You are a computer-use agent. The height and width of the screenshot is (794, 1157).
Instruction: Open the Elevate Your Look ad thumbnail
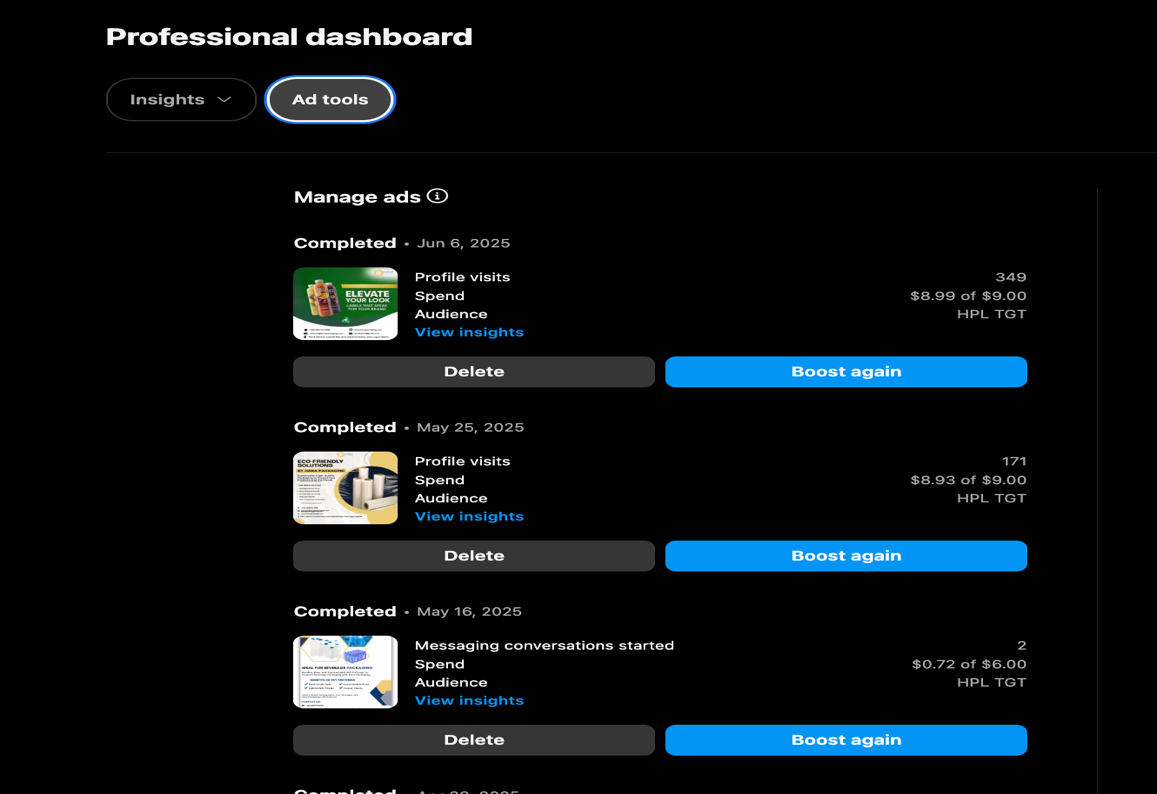(x=345, y=303)
